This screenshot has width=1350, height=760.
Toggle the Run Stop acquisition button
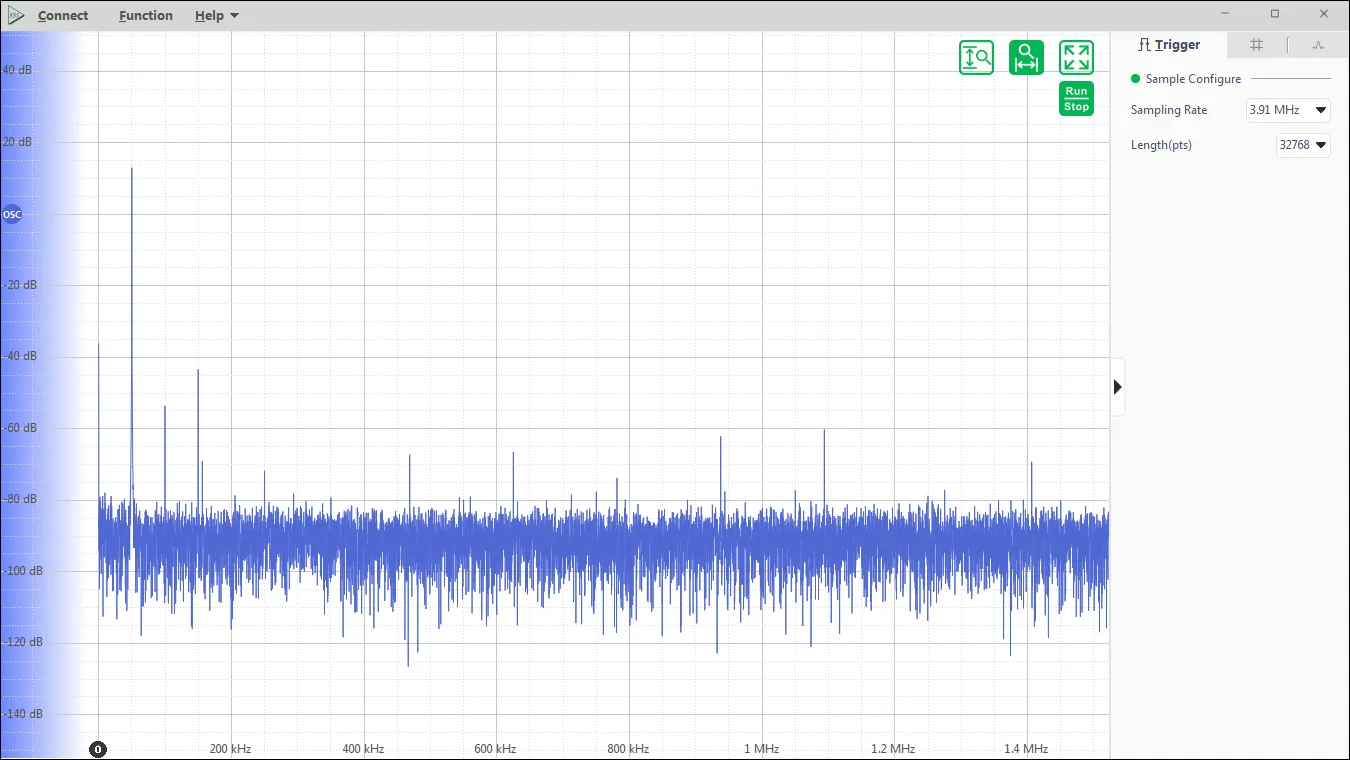(x=1076, y=98)
